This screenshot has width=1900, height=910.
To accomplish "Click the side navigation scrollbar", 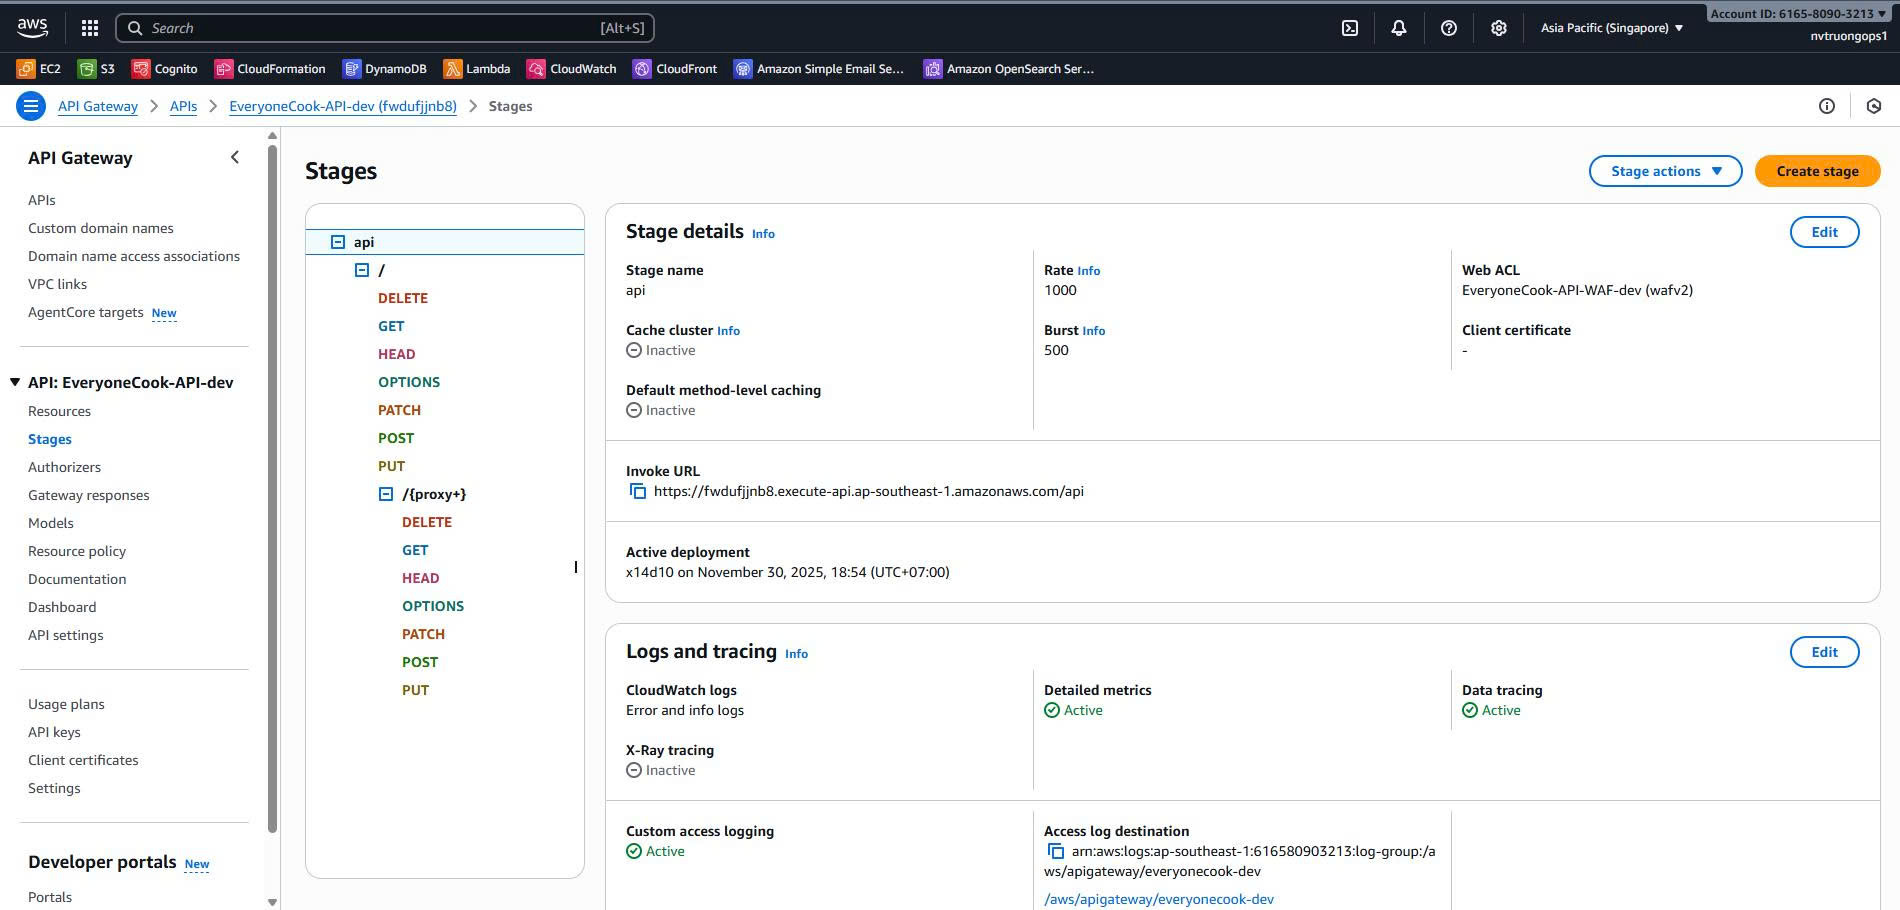I will pos(273,489).
